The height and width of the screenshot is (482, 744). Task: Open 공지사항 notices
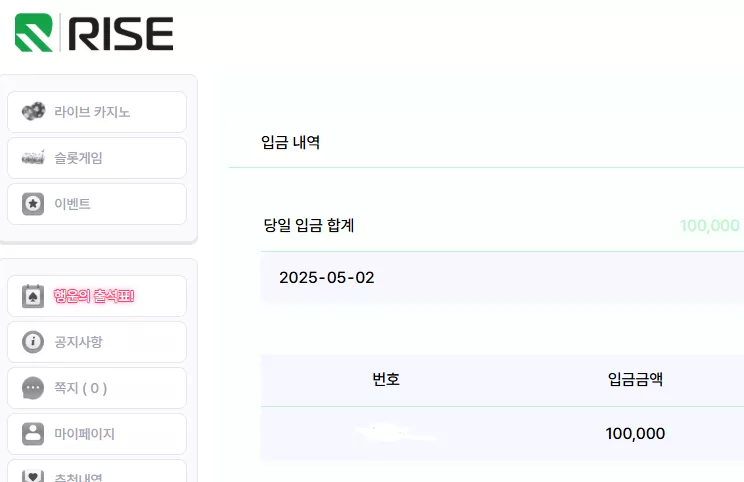click(x=97, y=342)
